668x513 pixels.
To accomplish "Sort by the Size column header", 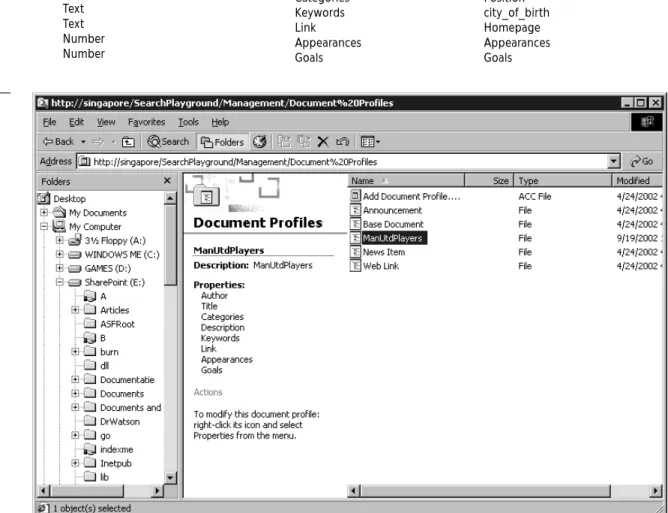I will click(489, 181).
